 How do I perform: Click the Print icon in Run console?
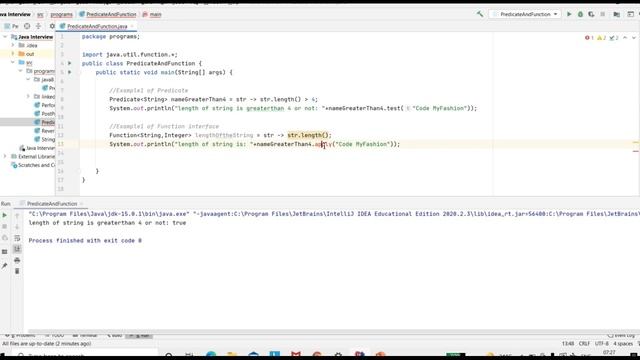(17, 260)
